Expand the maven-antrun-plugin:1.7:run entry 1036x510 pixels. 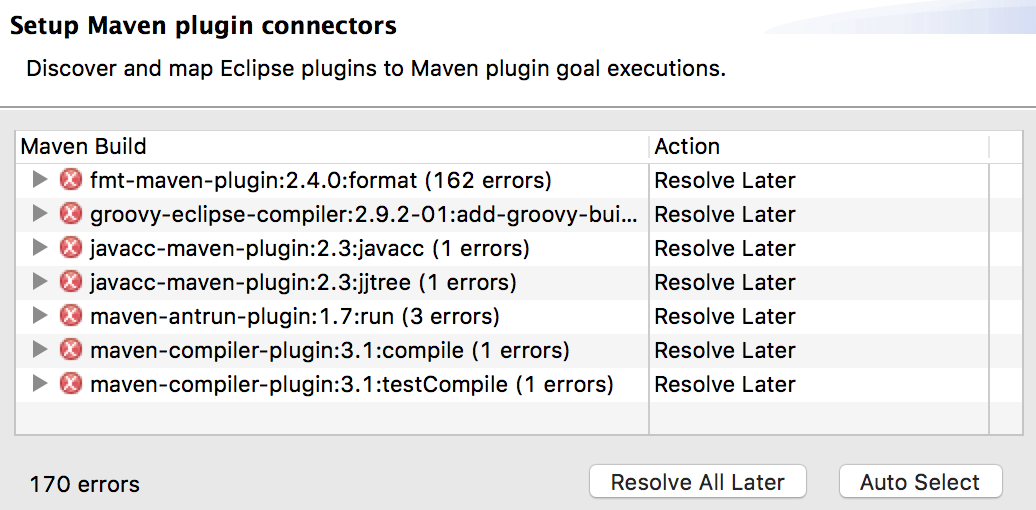point(40,316)
